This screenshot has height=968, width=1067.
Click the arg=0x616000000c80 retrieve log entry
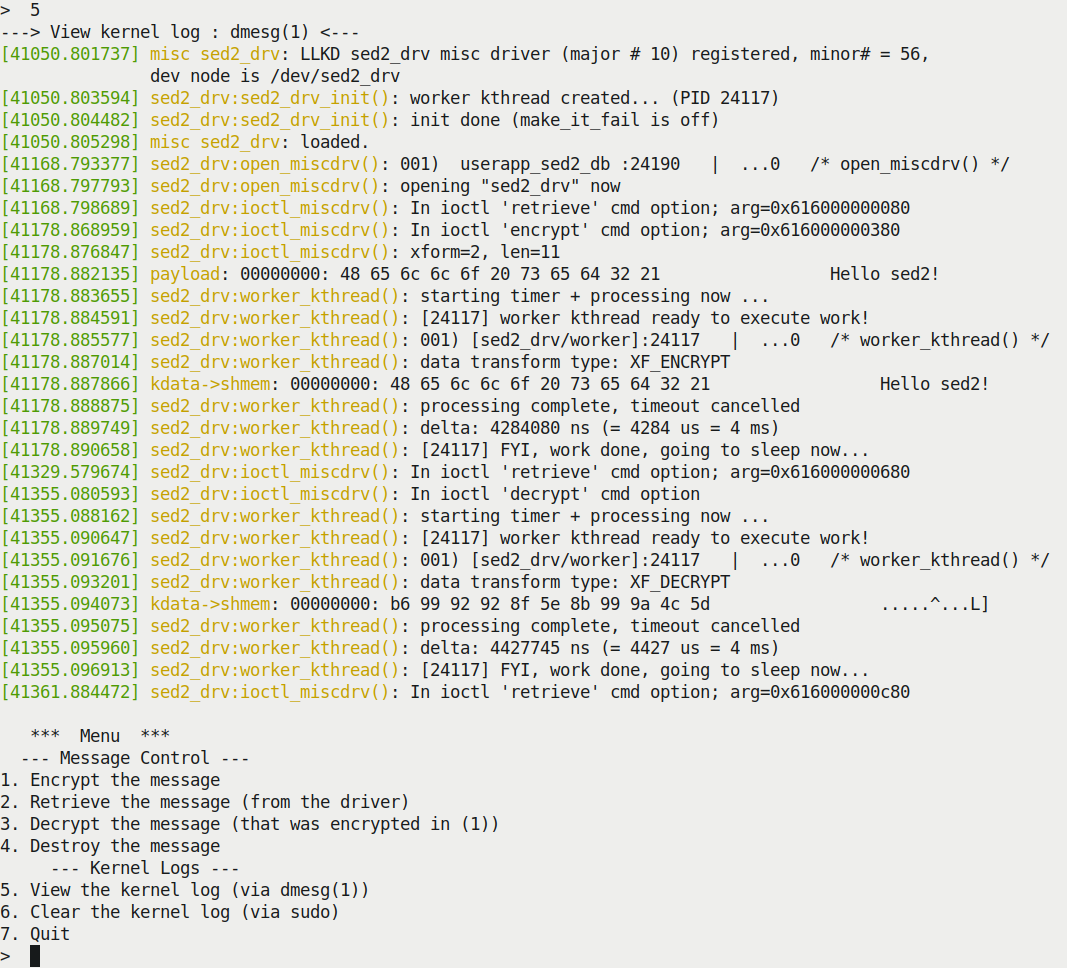(455, 692)
